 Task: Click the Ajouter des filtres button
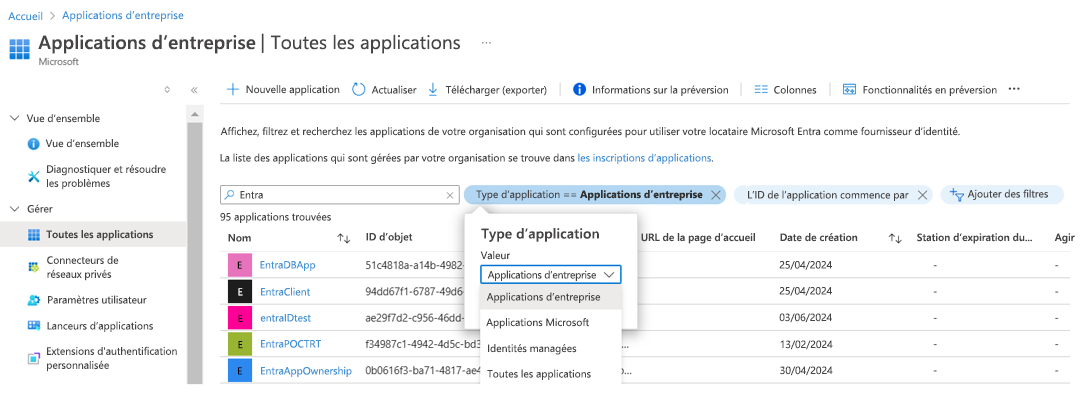point(1002,195)
